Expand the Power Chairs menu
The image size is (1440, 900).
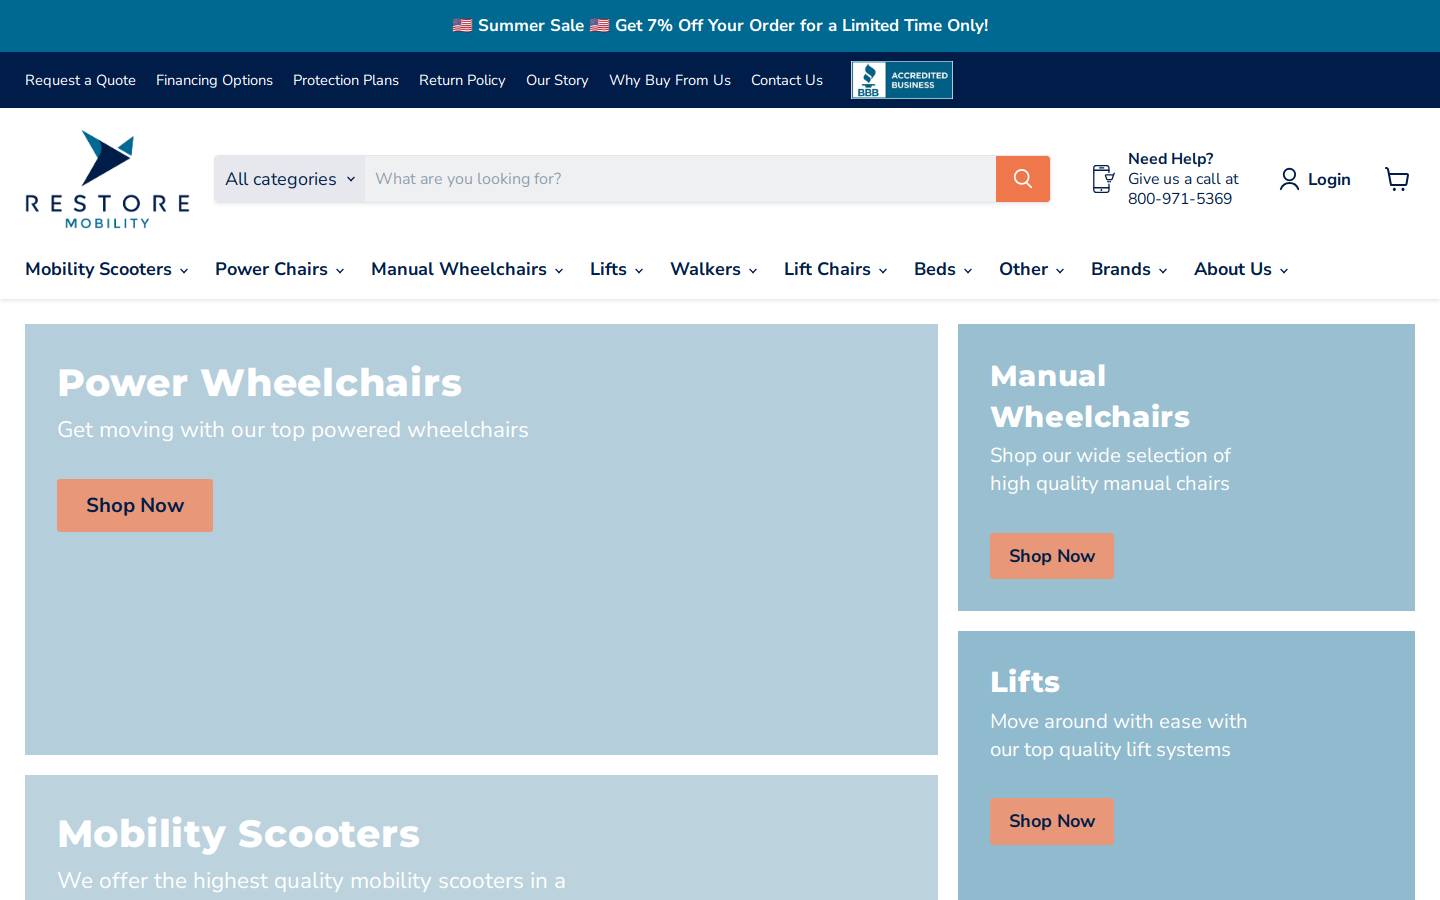279,269
